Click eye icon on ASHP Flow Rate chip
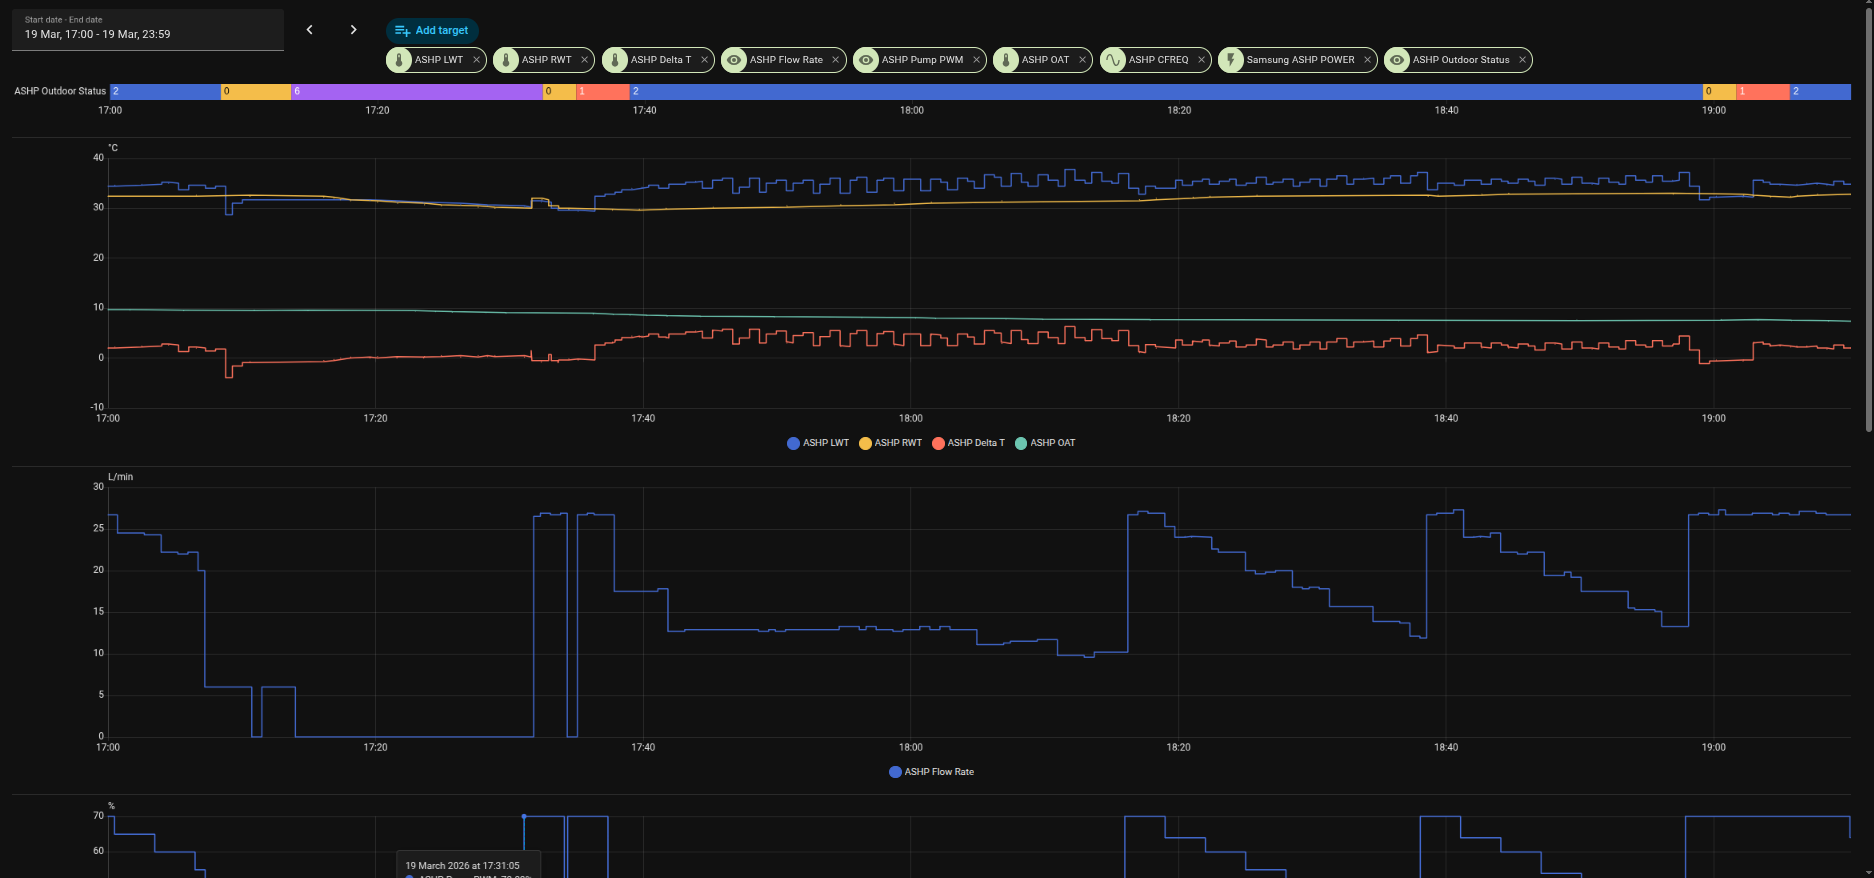Screen dimensions: 1874x878 734,60
